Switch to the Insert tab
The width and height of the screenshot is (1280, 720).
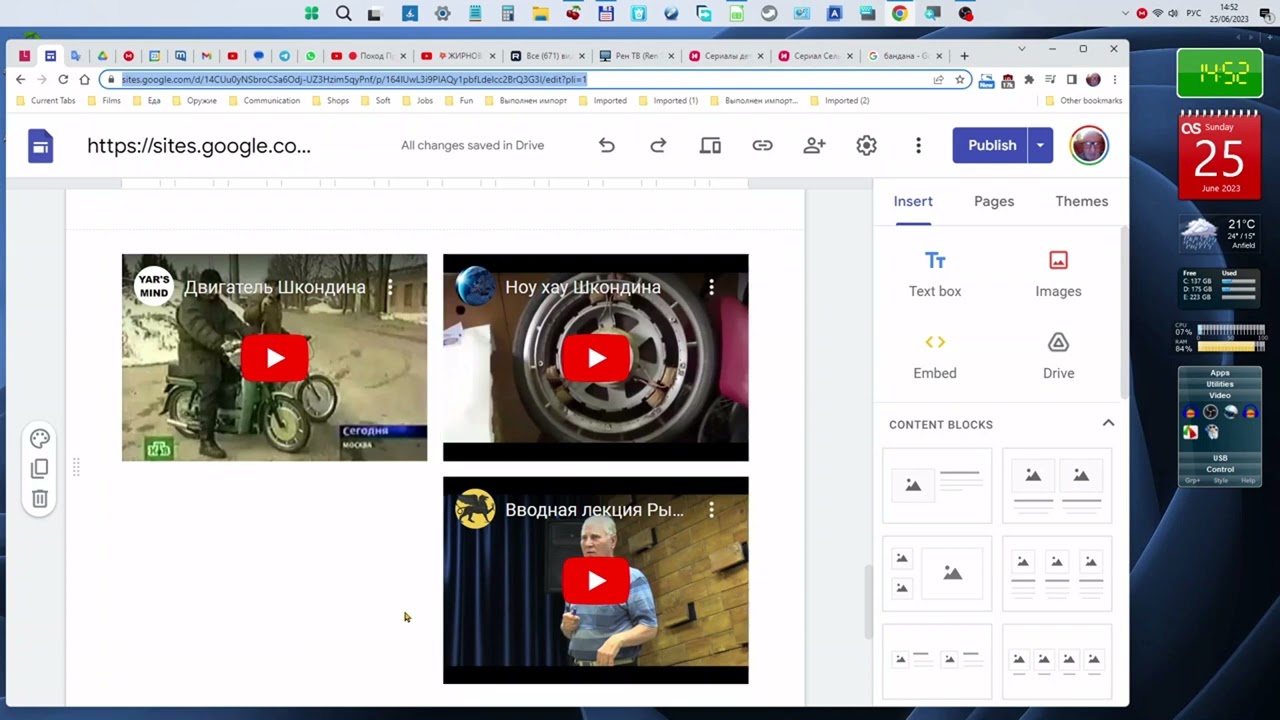tap(913, 201)
